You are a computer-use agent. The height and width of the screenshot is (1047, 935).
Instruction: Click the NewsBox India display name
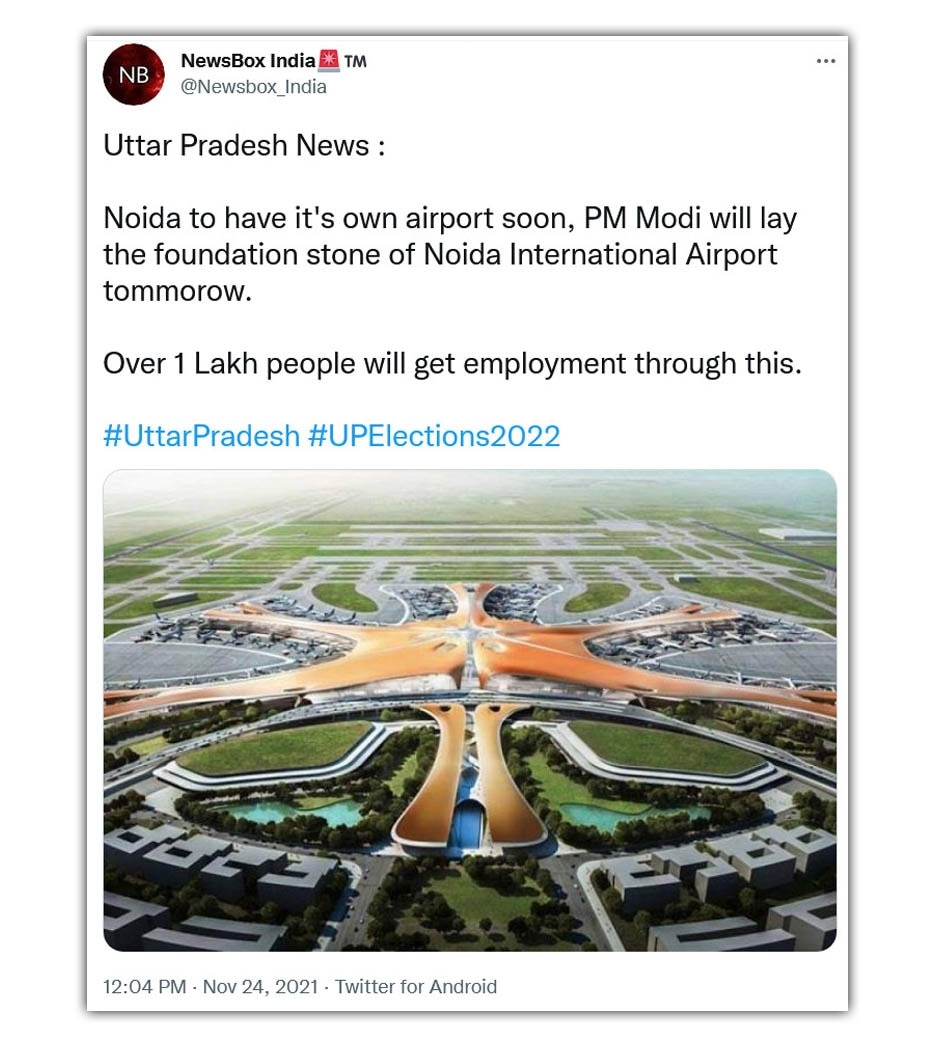[x=248, y=61]
